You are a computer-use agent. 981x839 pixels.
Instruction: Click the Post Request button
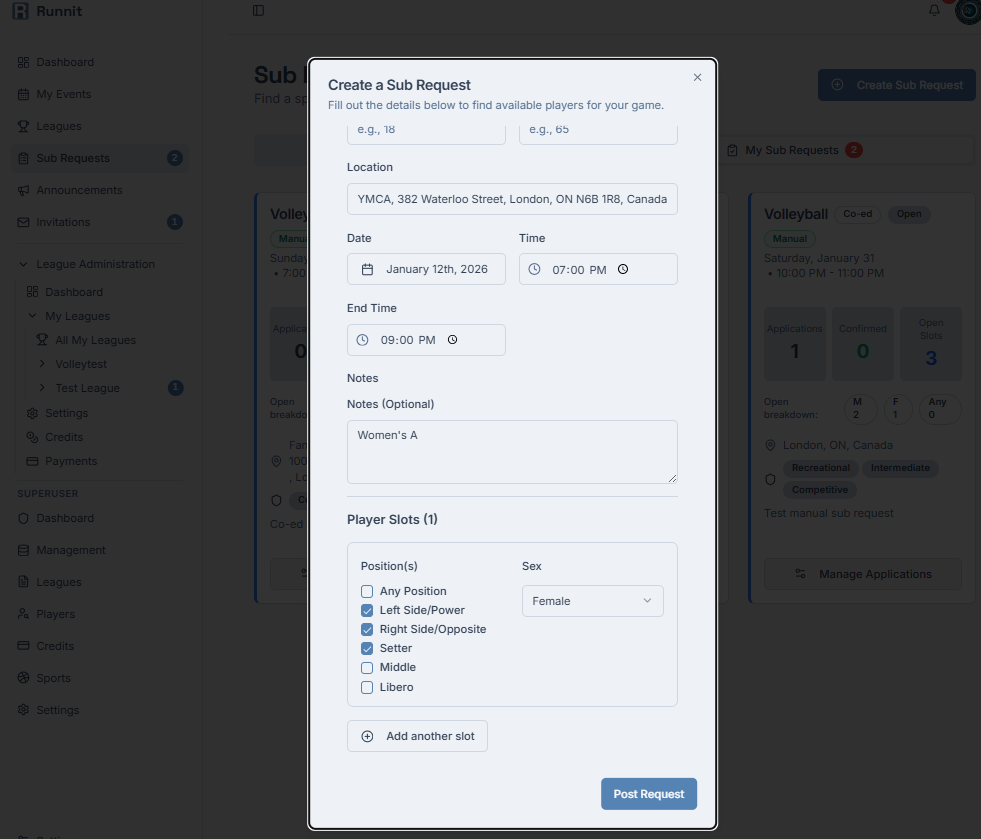[648, 793]
